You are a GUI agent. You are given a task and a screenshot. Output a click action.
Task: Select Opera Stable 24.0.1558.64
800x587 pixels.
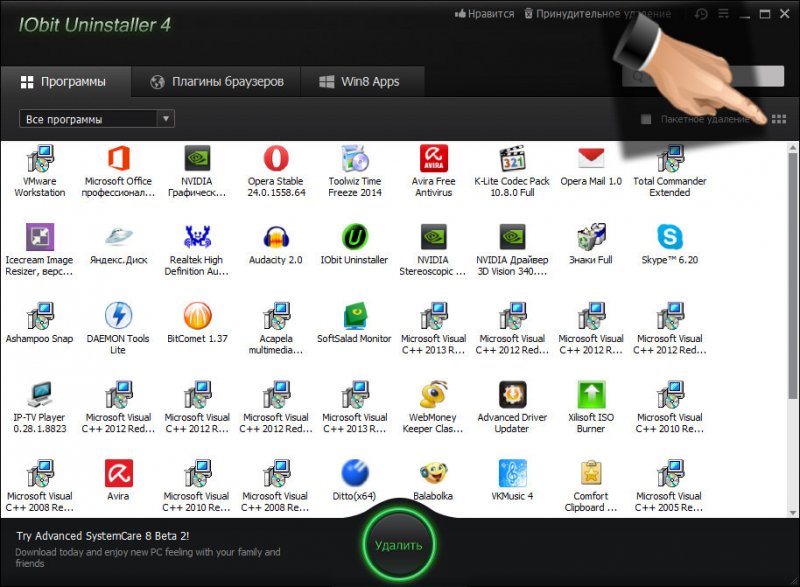click(276, 171)
